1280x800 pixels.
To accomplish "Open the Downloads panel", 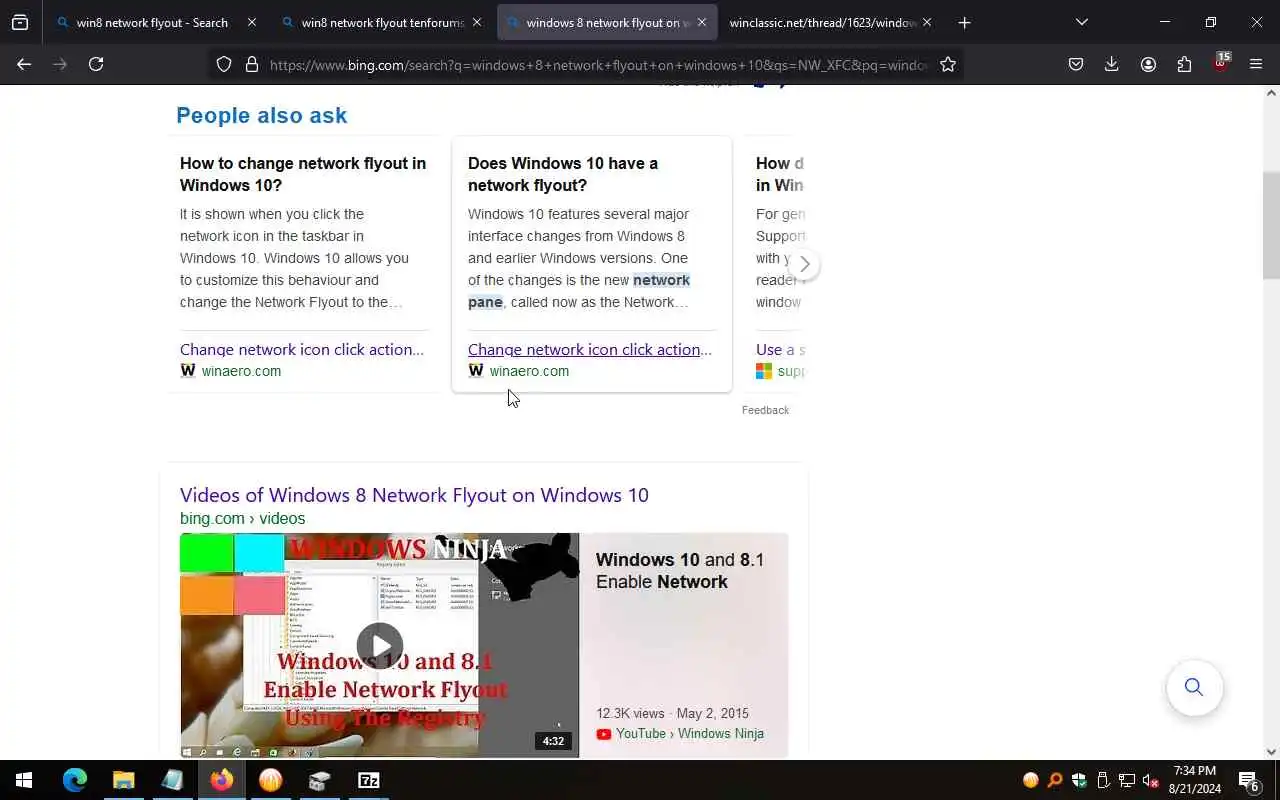I will point(1111,64).
